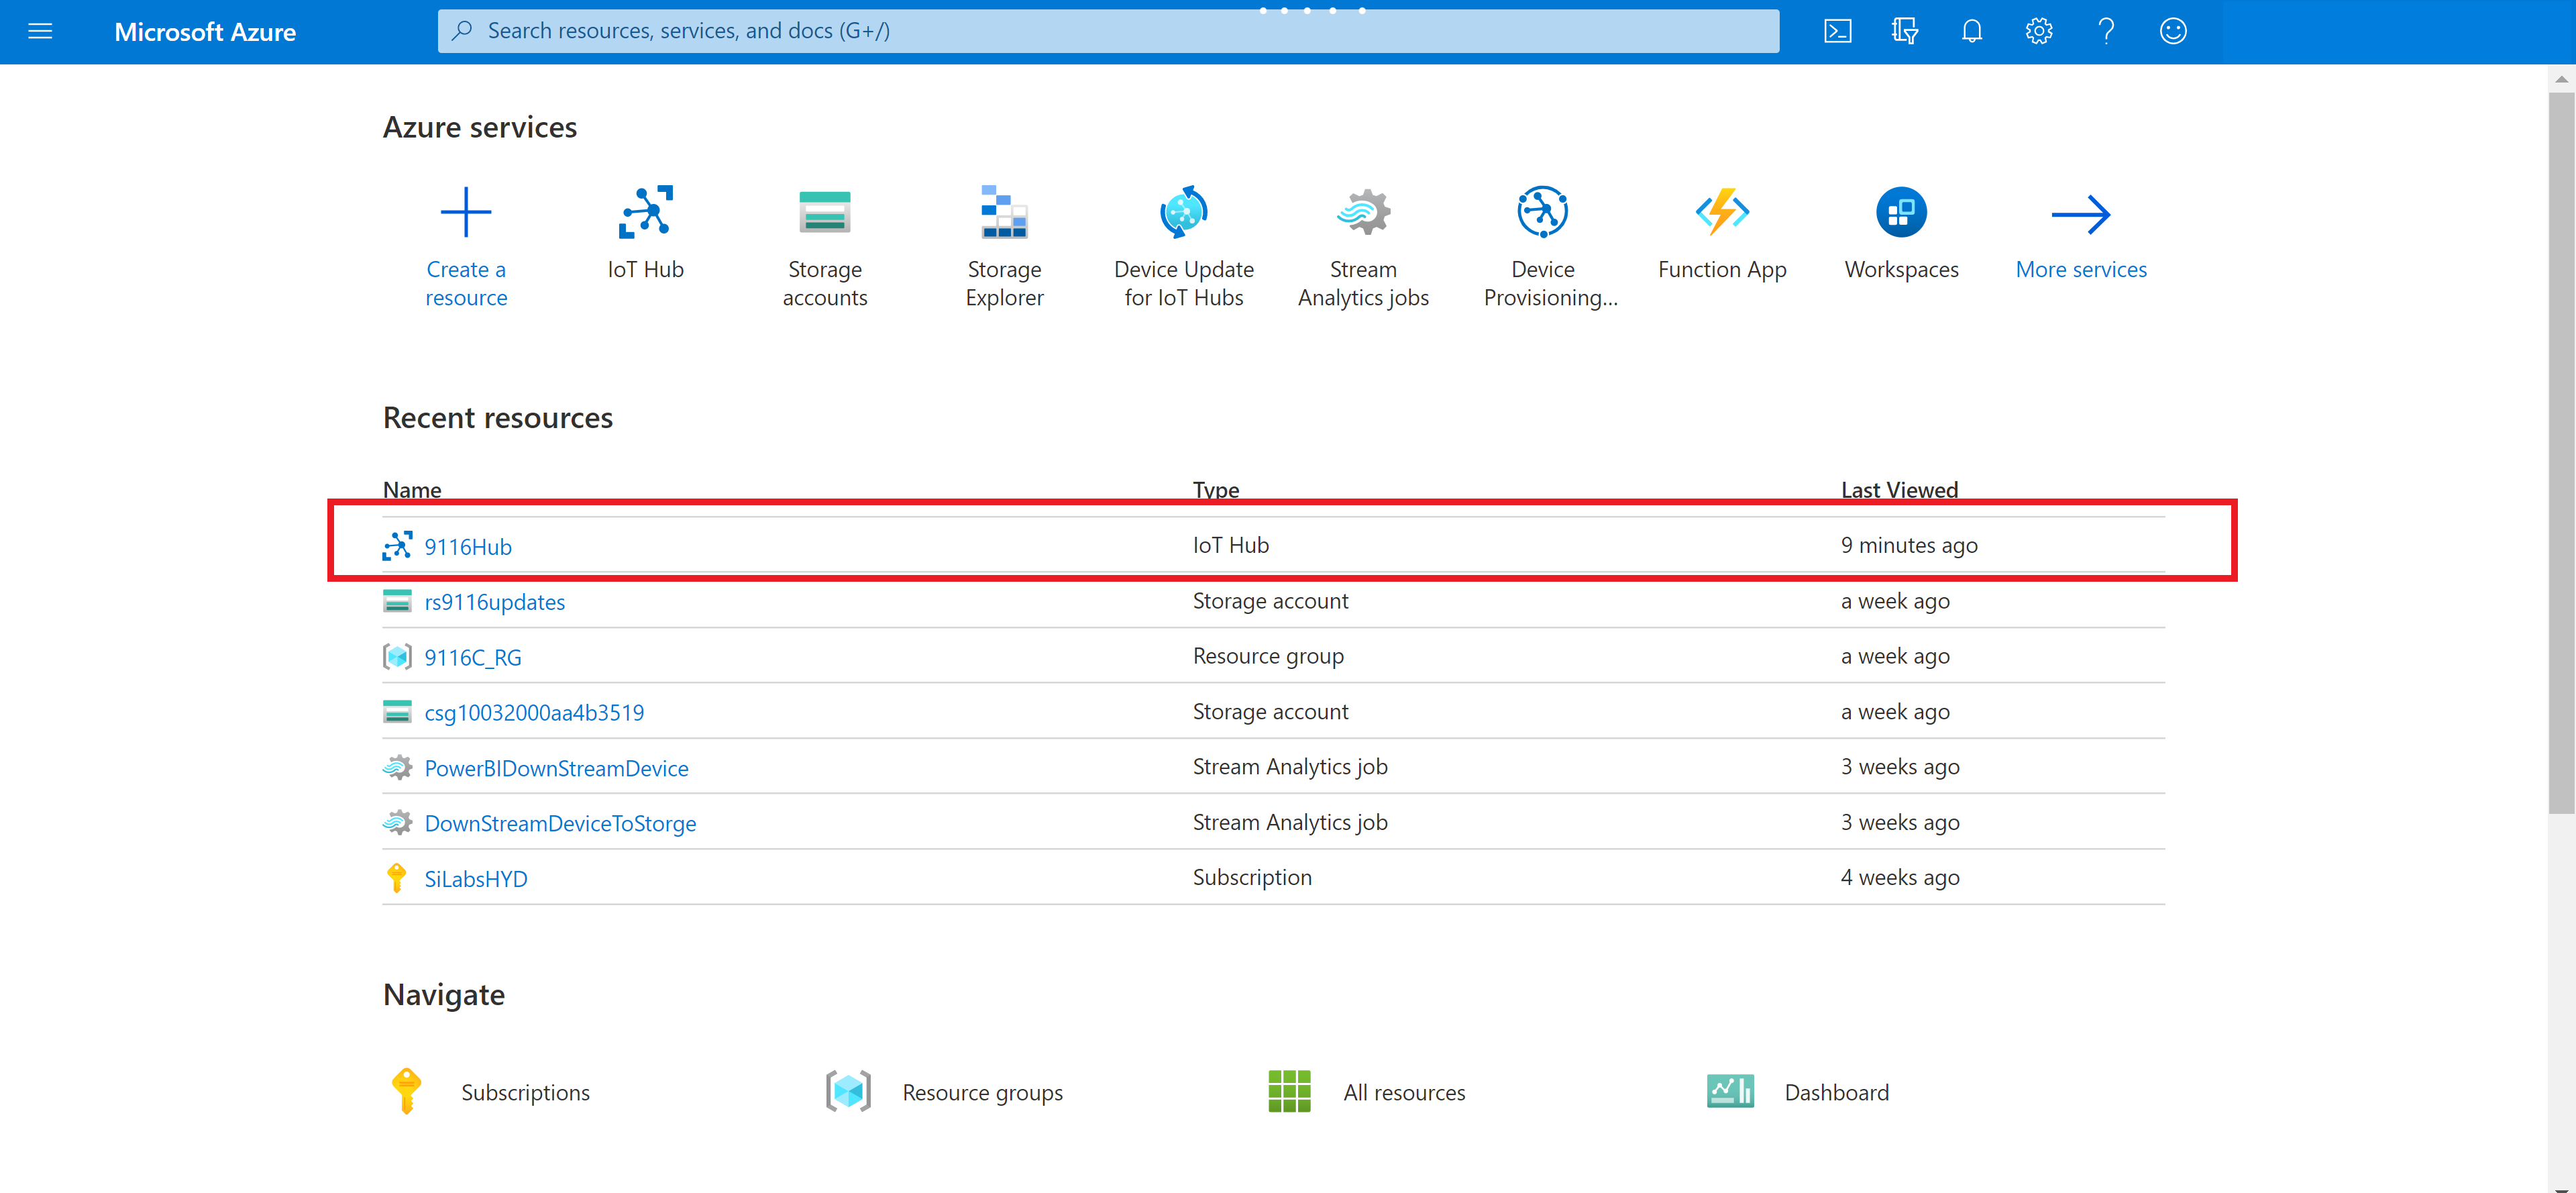Open the Feedback smiley icon

click(x=2173, y=31)
